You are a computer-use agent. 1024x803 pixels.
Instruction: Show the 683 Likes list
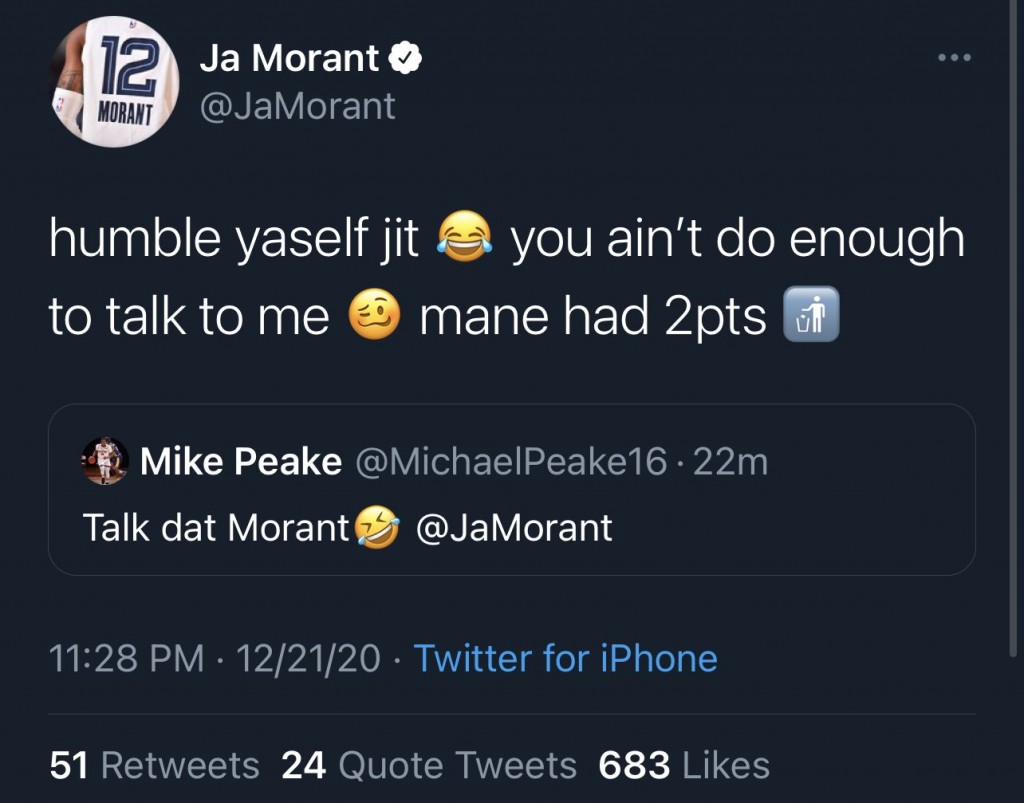684,765
